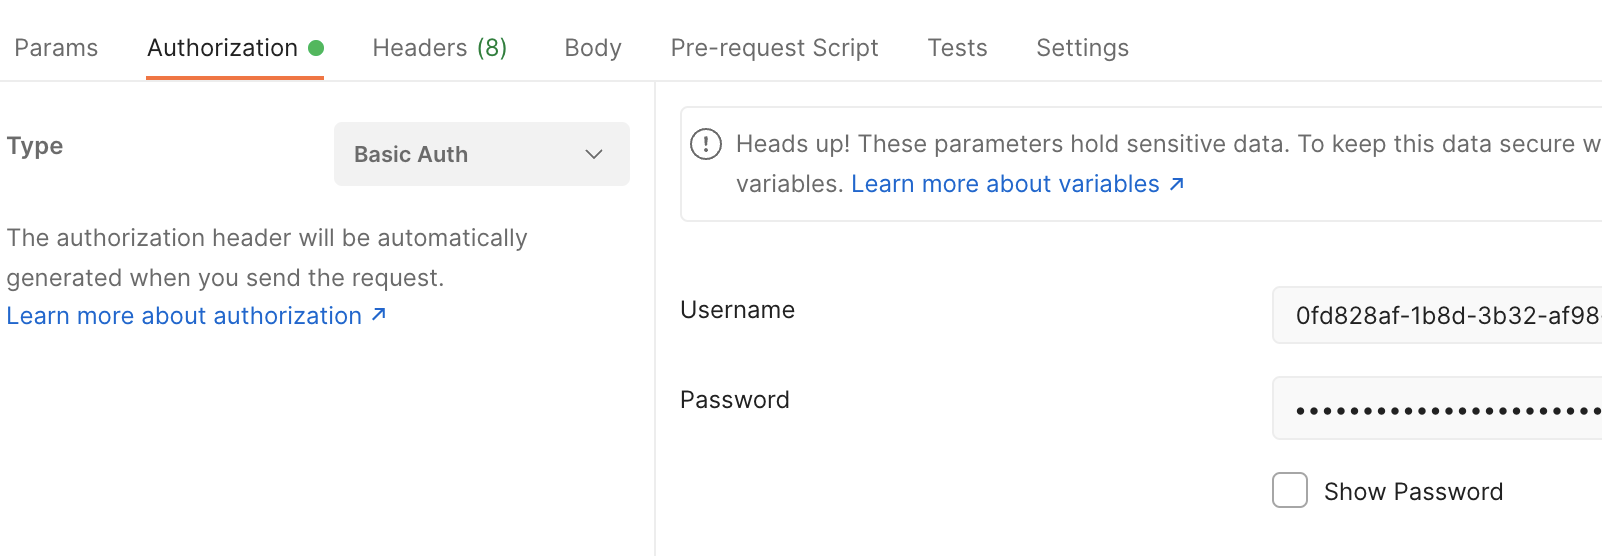
Task: Click the external arrow icon after variables link
Action: (1177, 184)
